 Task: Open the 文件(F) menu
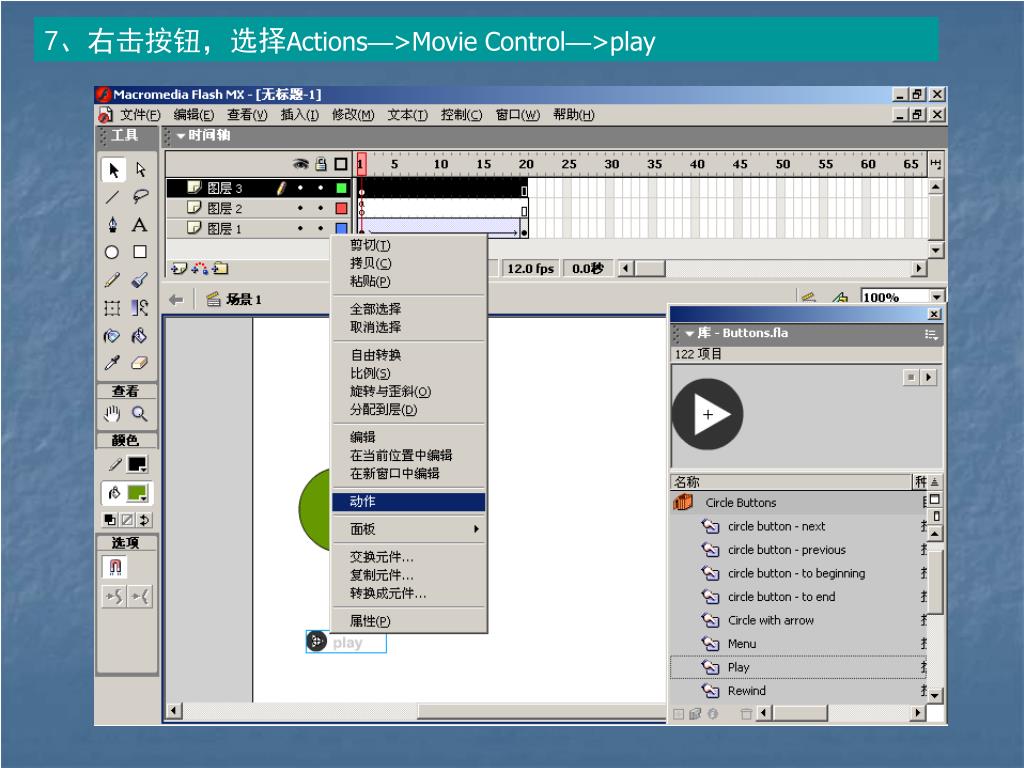point(140,115)
